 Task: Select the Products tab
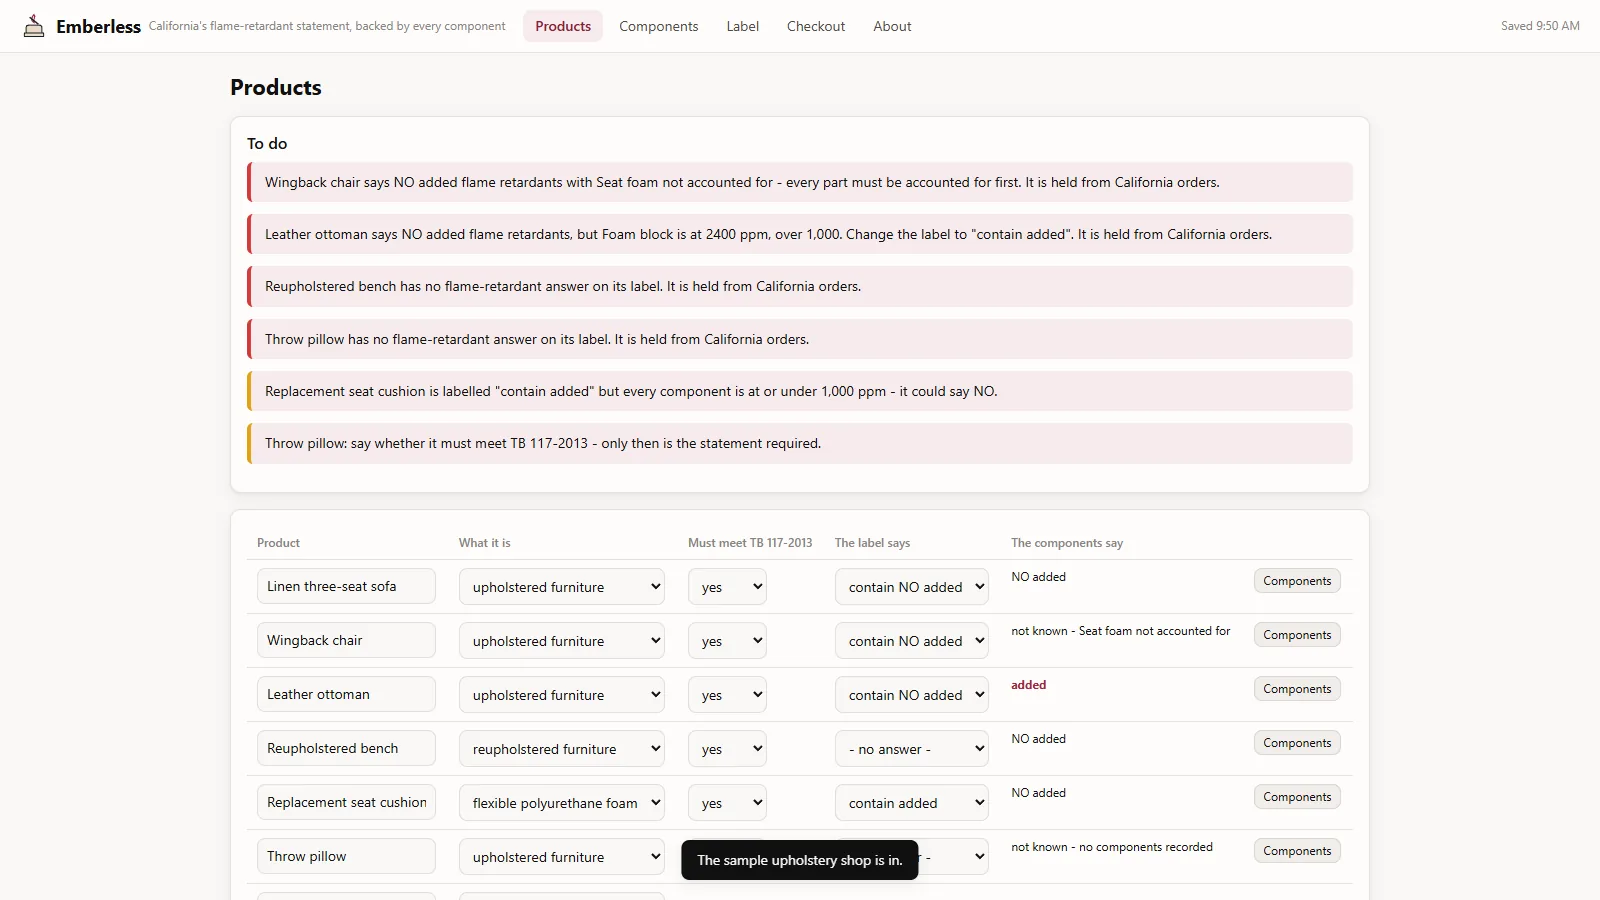tap(563, 26)
